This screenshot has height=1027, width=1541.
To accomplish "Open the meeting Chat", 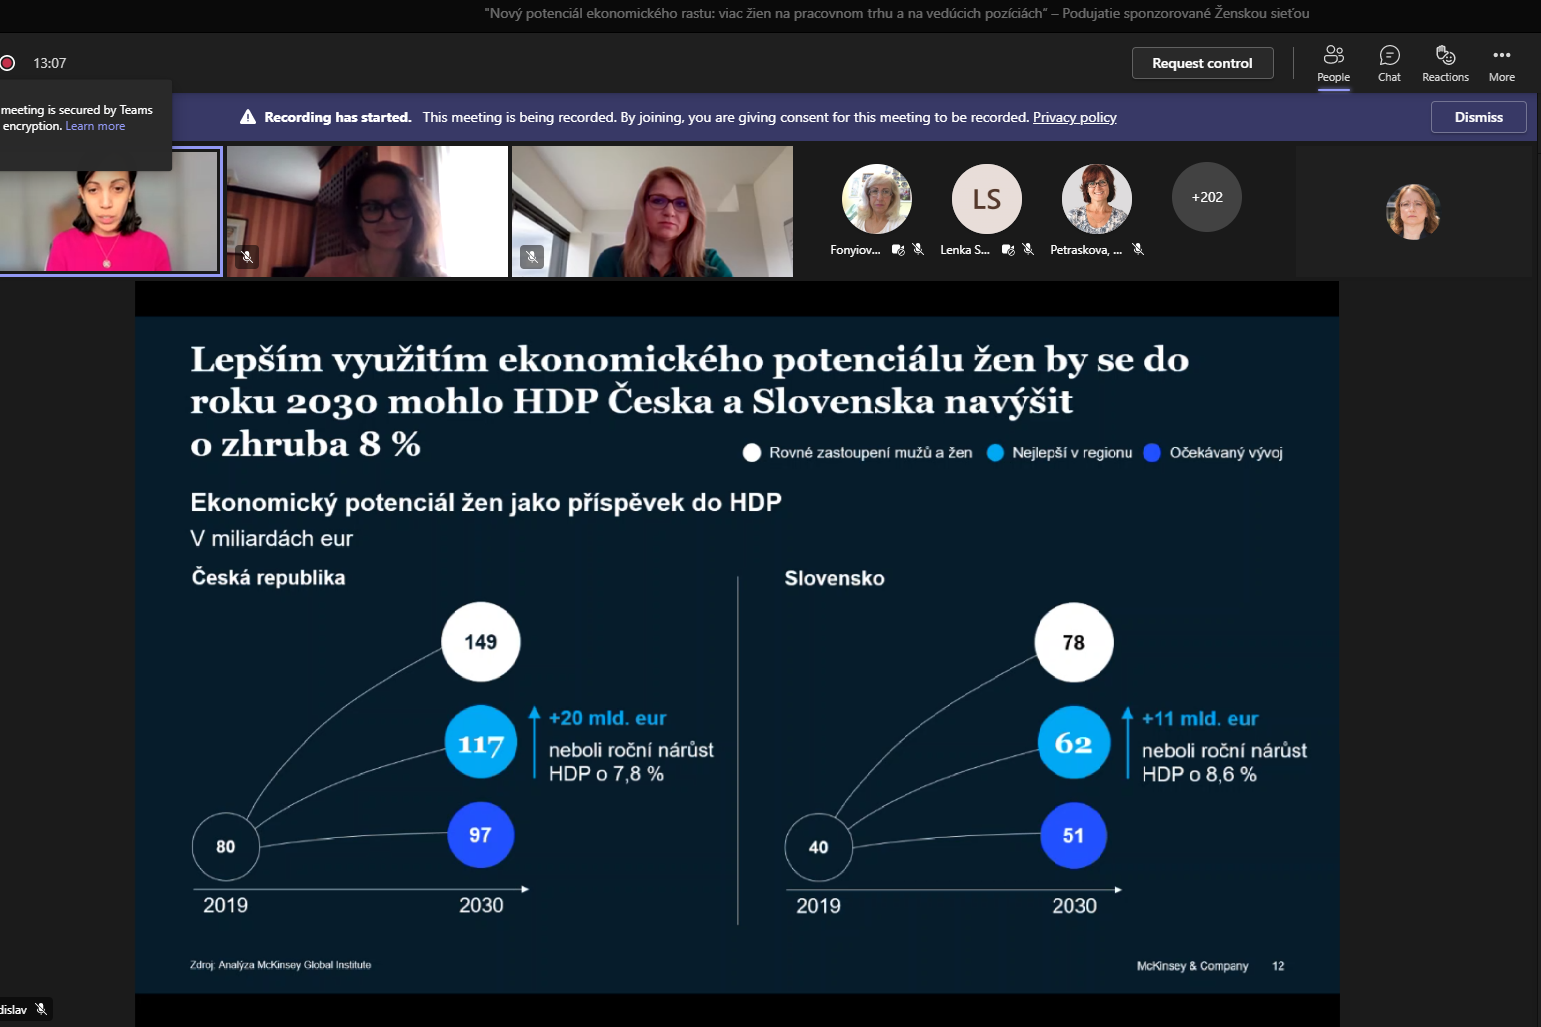I will [1389, 63].
